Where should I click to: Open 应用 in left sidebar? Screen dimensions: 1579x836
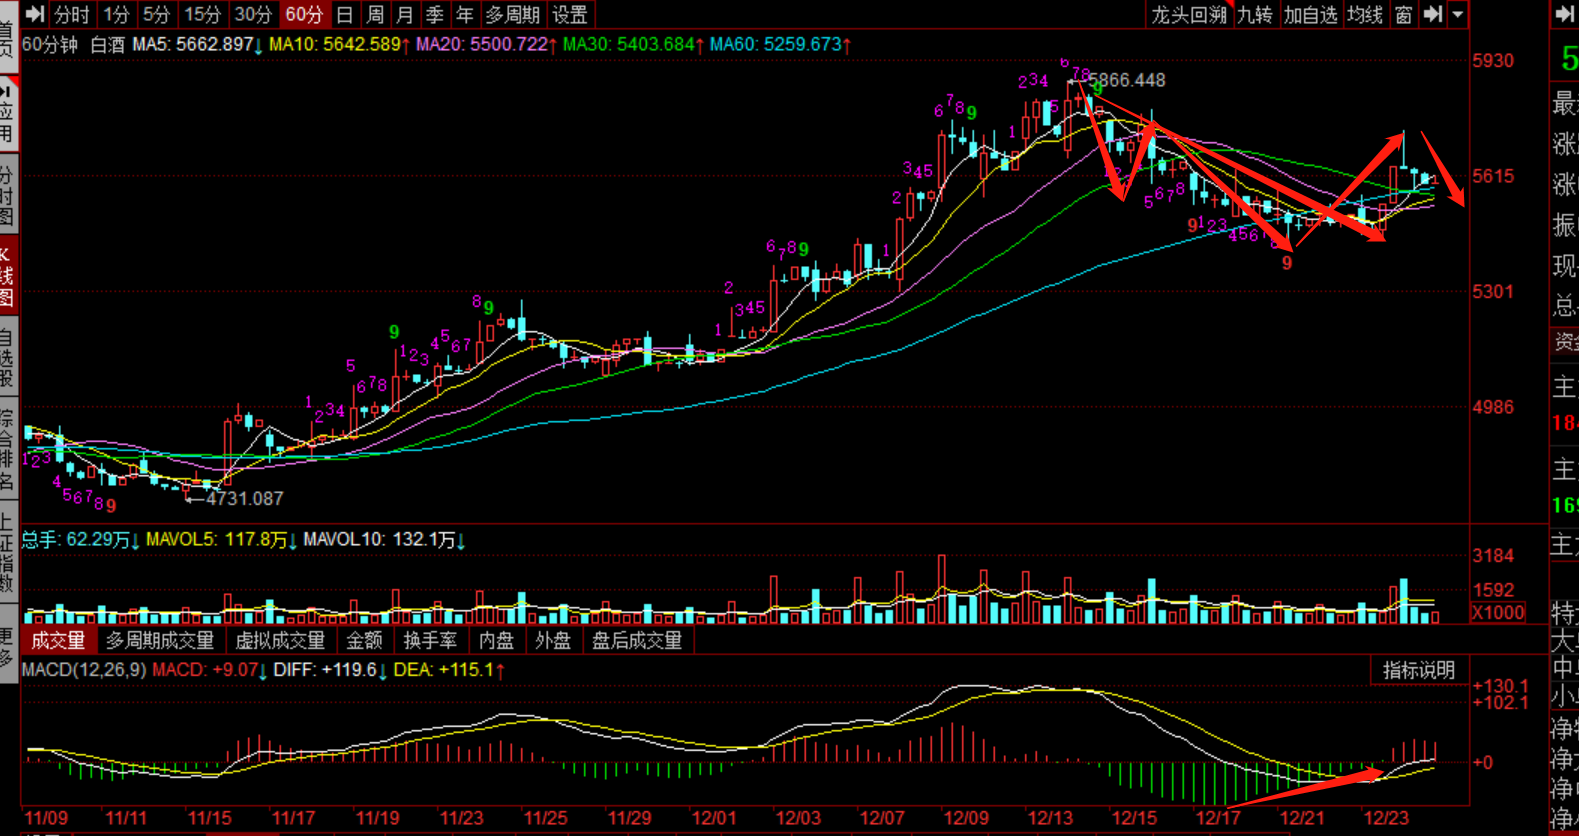click(8, 114)
